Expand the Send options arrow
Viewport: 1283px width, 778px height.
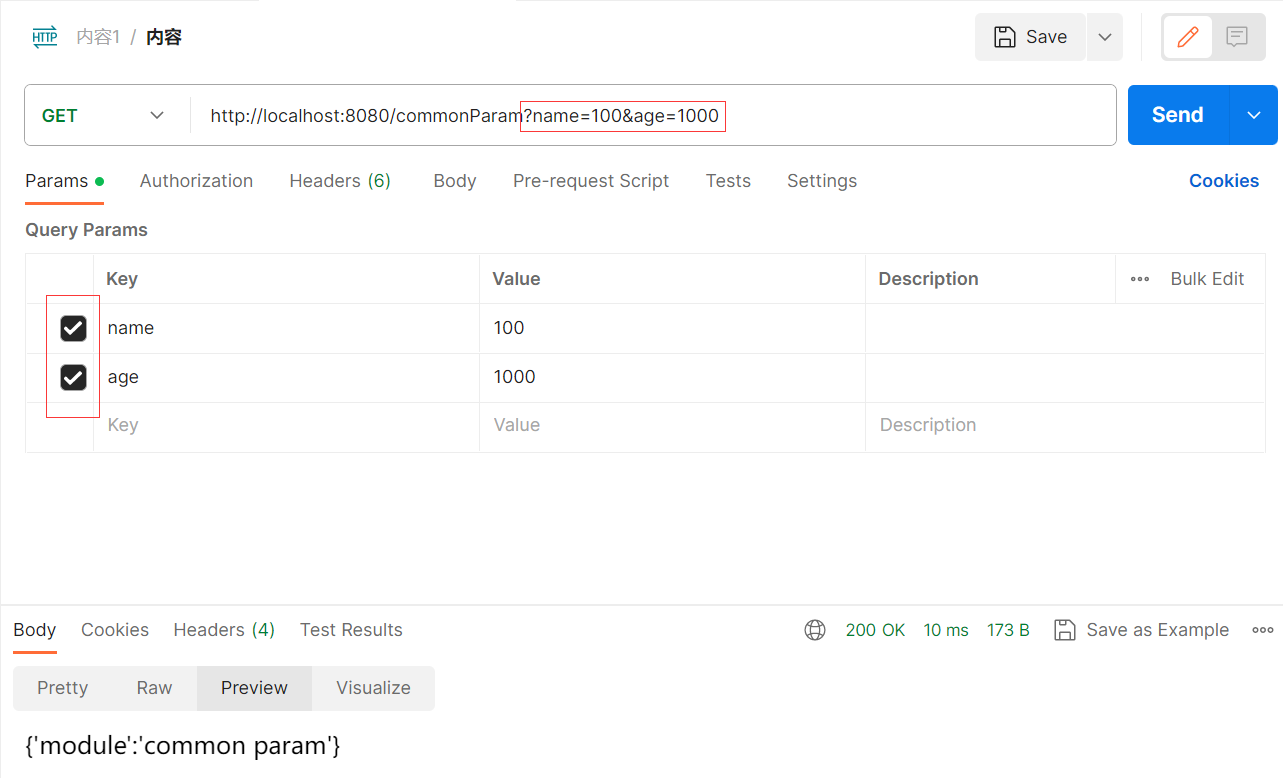pyautogui.click(x=1254, y=115)
